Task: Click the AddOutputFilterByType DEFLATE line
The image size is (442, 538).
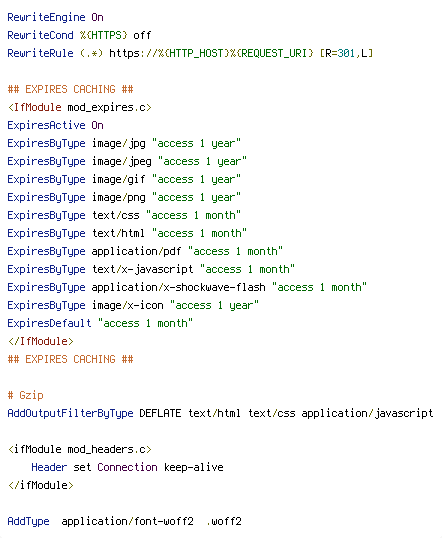Action: (x=220, y=413)
